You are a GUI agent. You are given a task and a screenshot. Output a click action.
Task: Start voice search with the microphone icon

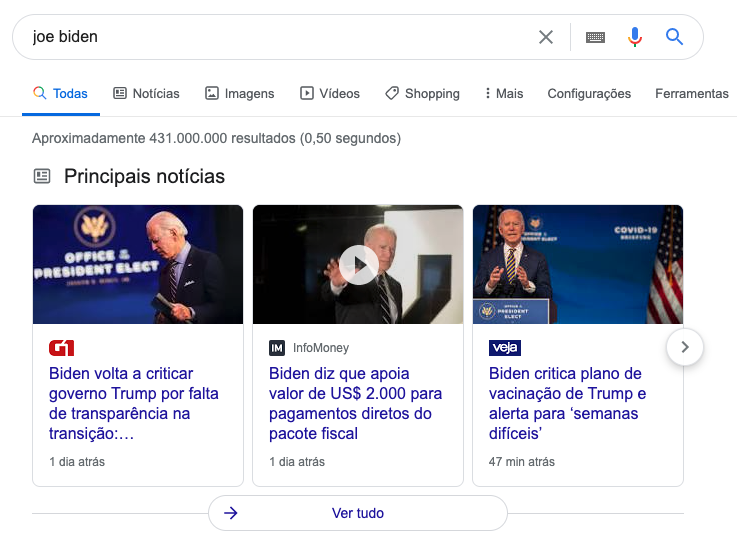pos(635,37)
